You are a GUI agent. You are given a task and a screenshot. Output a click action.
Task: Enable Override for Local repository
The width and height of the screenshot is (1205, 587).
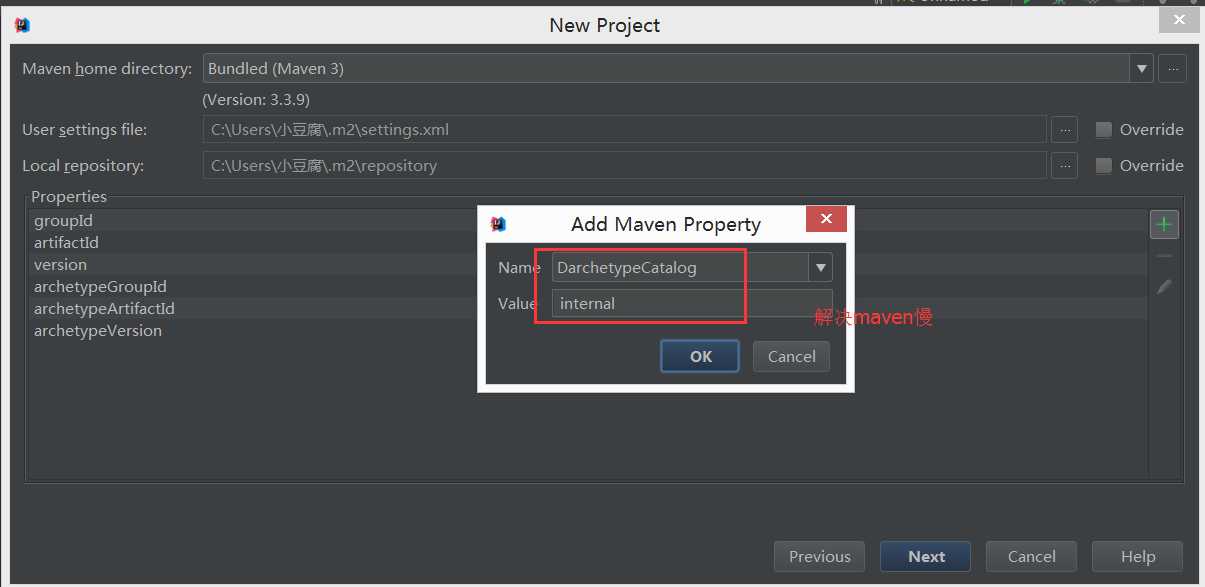pyautogui.click(x=1104, y=166)
